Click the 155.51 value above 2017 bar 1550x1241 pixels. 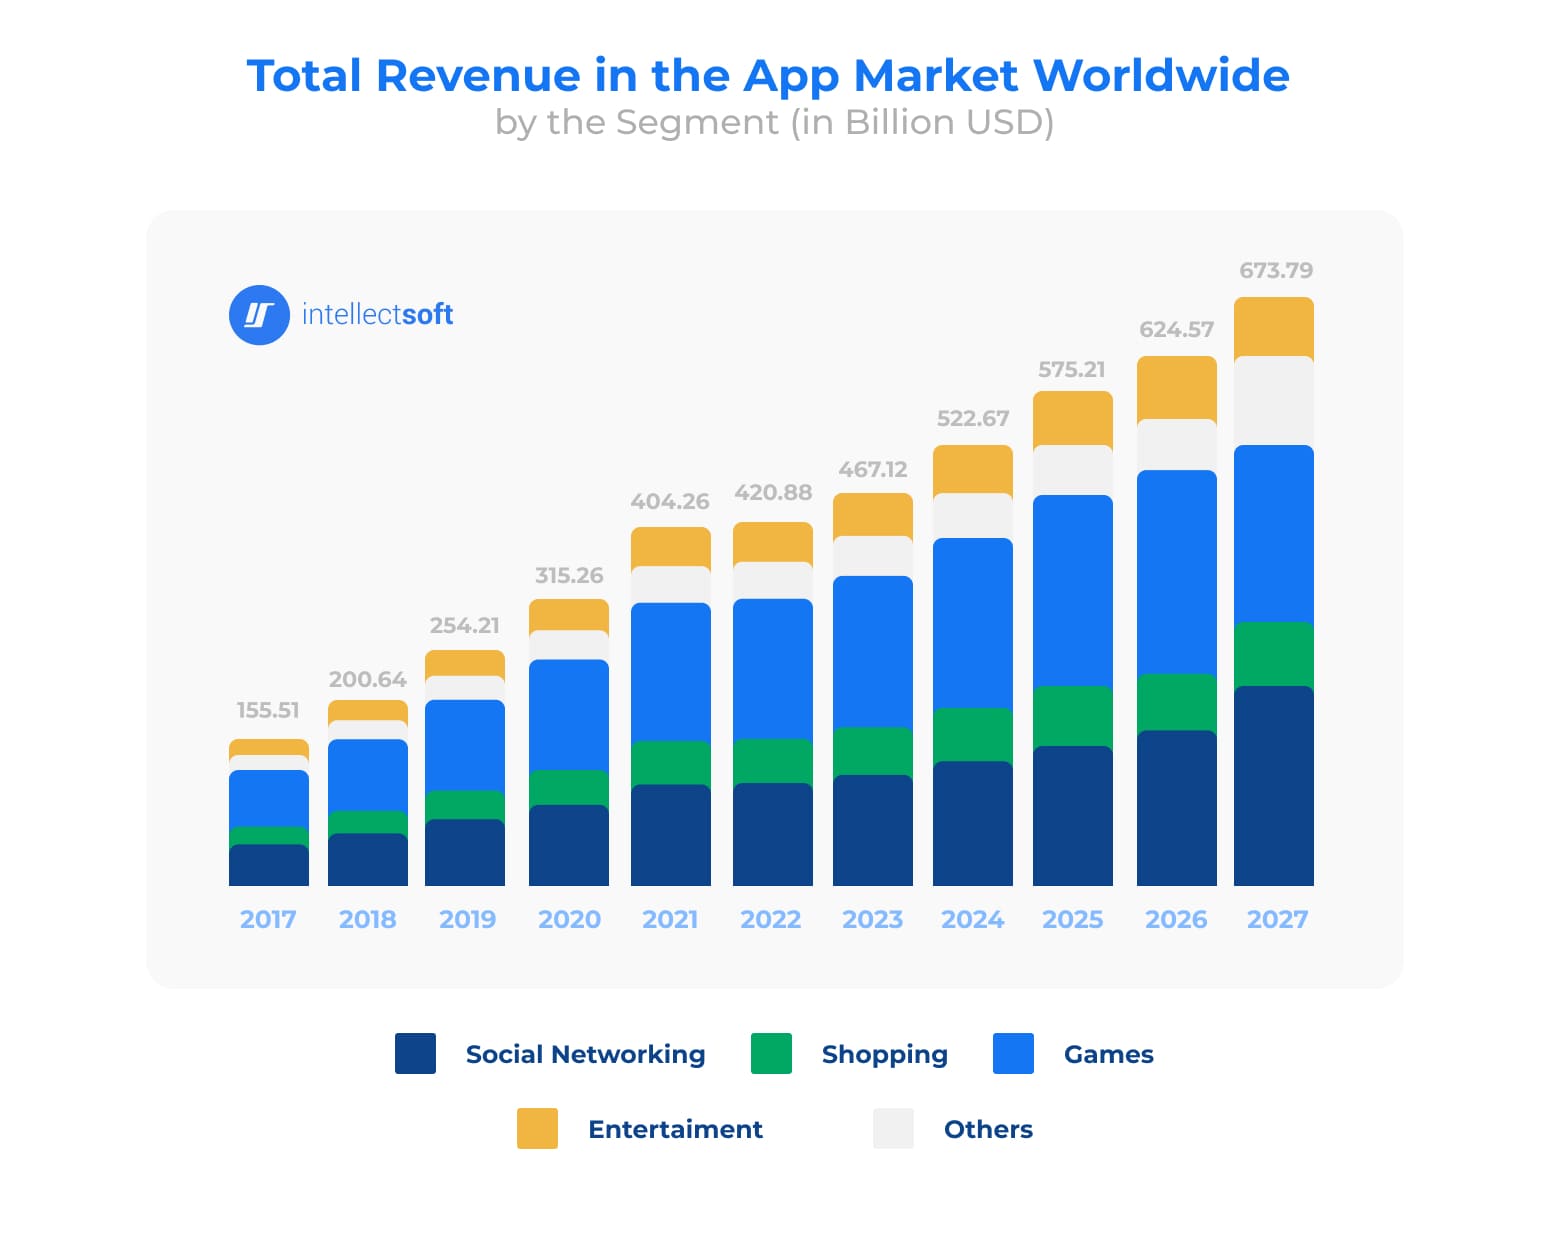click(x=269, y=708)
